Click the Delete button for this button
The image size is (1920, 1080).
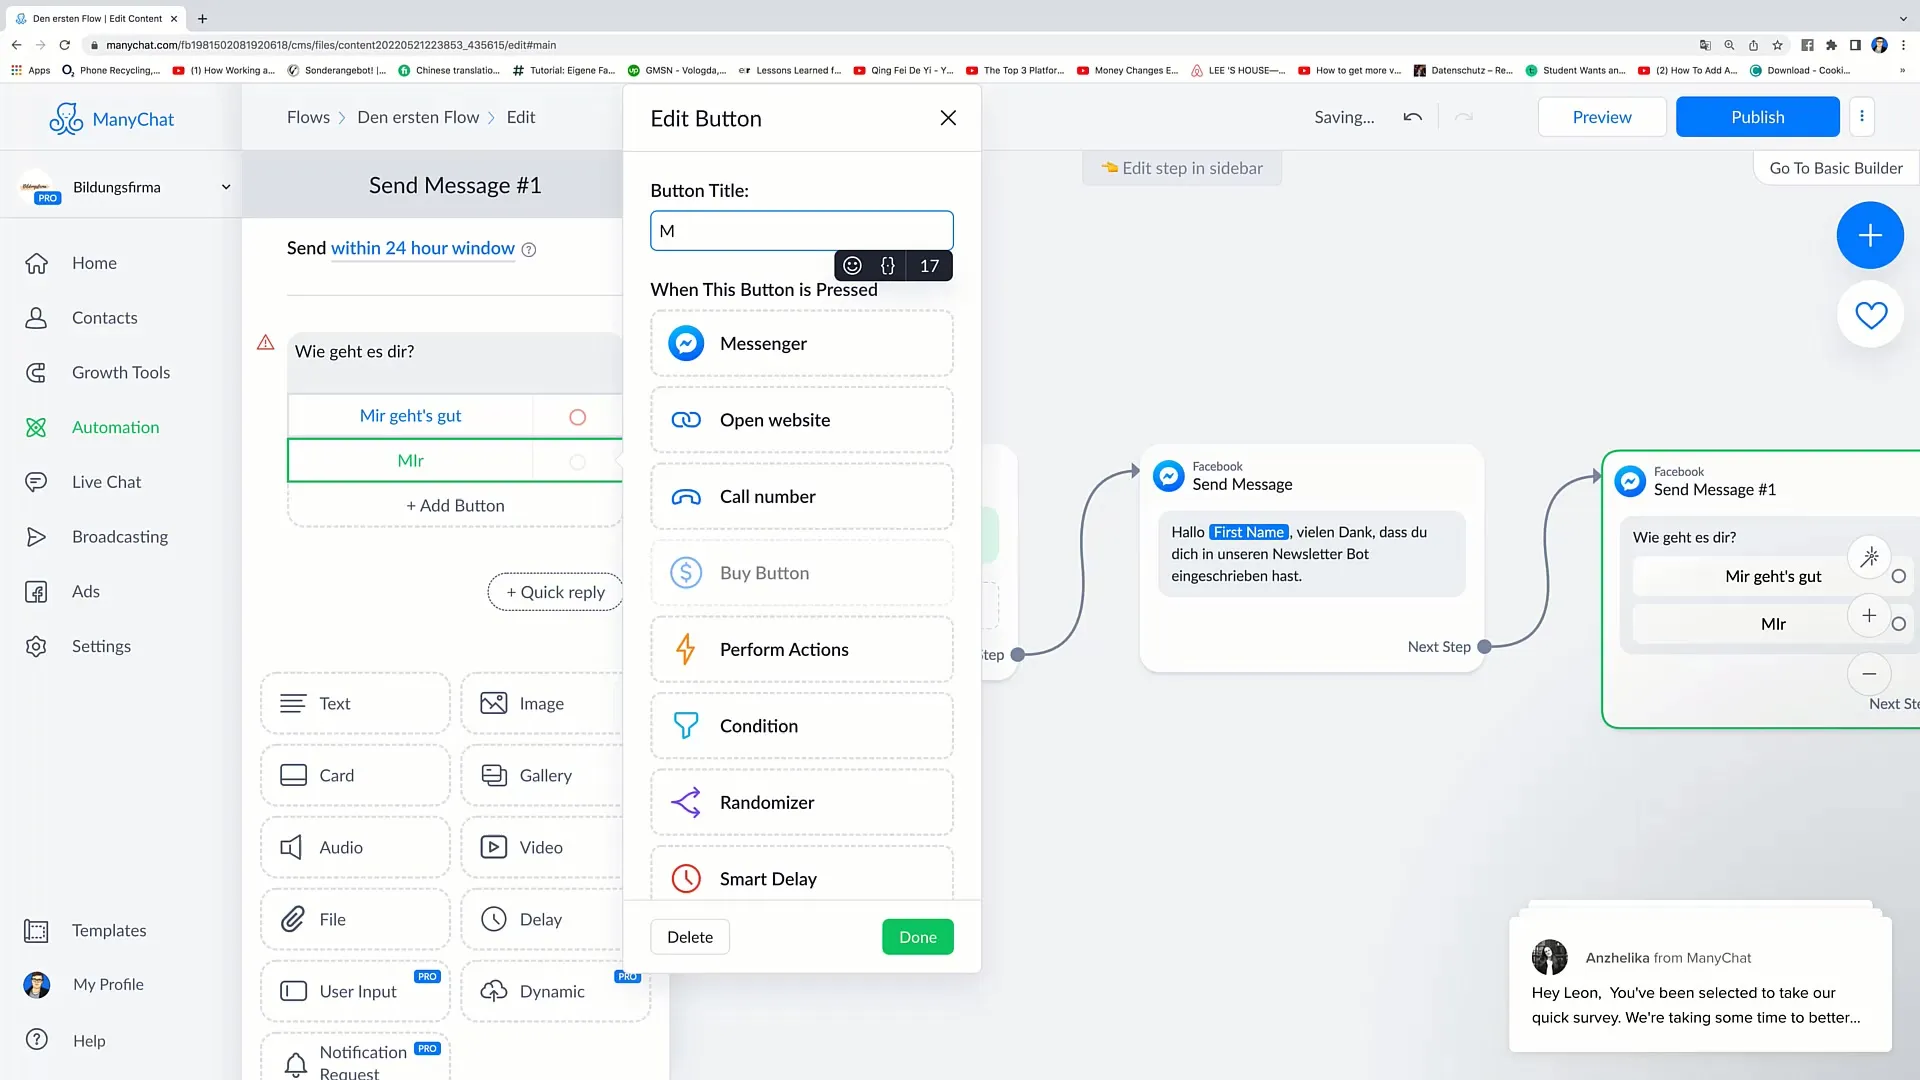(690, 936)
